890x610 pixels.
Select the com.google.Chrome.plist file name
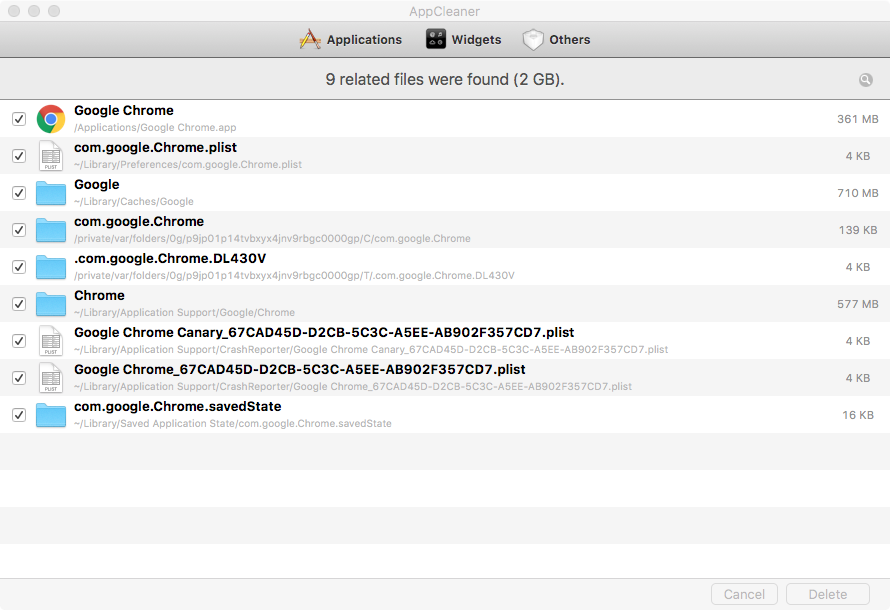point(156,148)
